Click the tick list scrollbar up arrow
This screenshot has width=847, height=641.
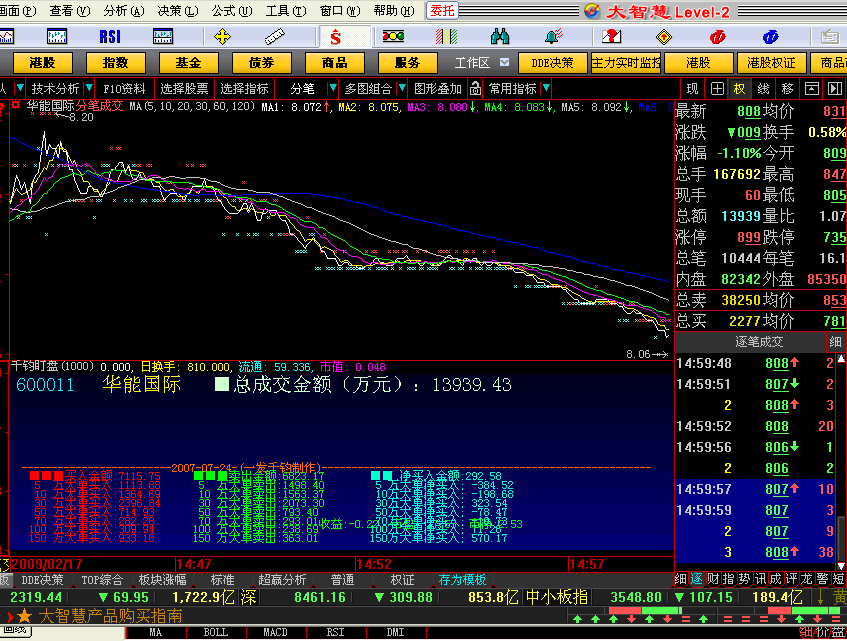(x=841, y=359)
